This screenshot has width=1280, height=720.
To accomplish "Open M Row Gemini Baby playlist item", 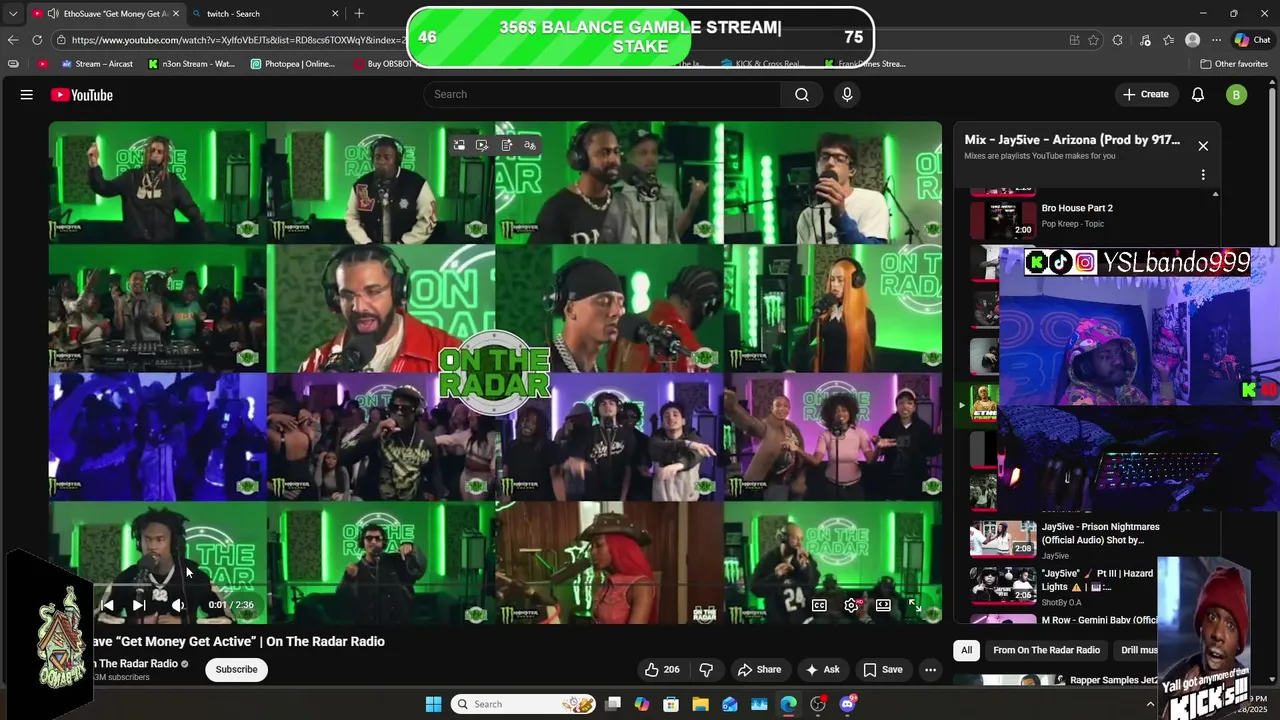I will tap(1065, 619).
